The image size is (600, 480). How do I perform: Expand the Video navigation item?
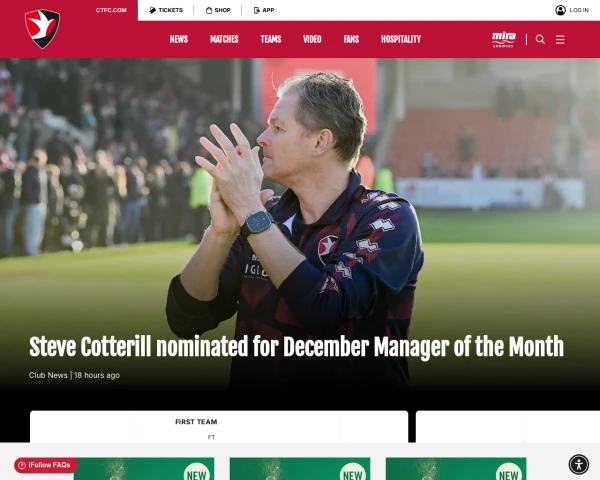(x=312, y=39)
